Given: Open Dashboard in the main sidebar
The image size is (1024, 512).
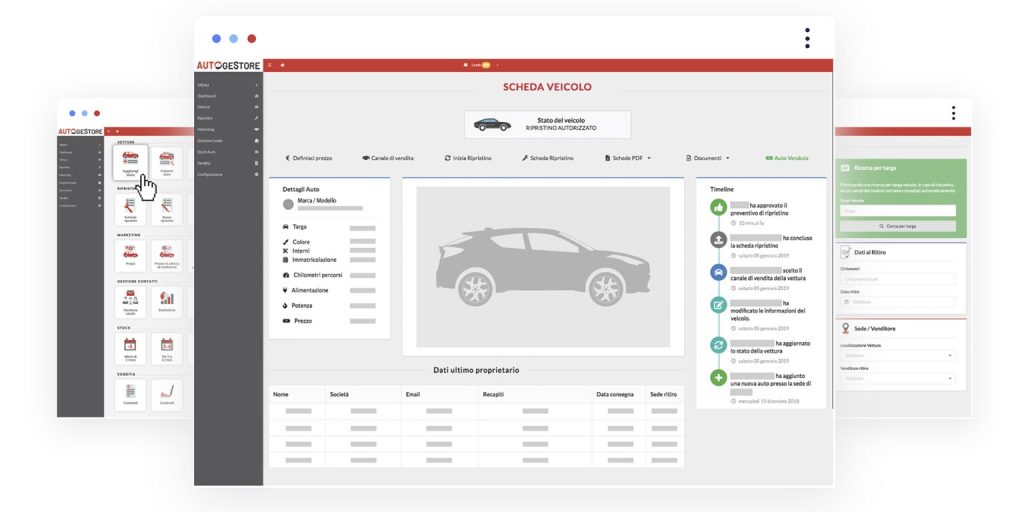Looking at the screenshot, I should click(207, 96).
